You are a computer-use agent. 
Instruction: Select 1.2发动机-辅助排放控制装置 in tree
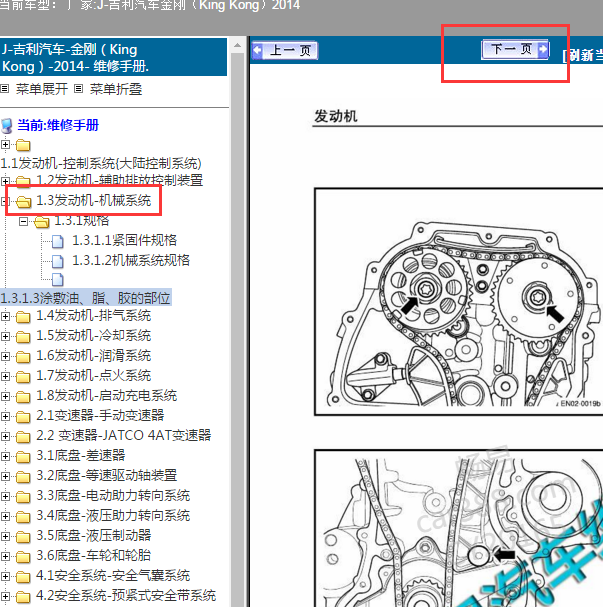120,180
